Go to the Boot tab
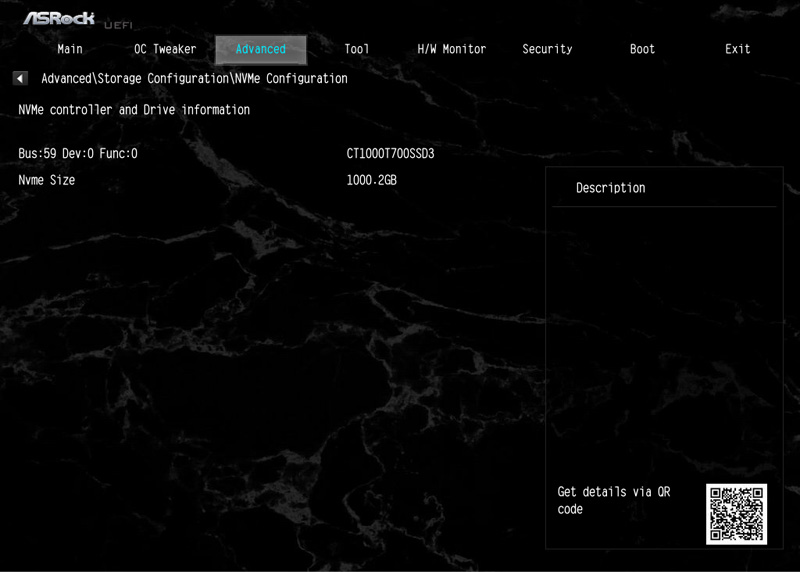Image resolution: width=800 pixels, height=572 pixels. [642, 49]
